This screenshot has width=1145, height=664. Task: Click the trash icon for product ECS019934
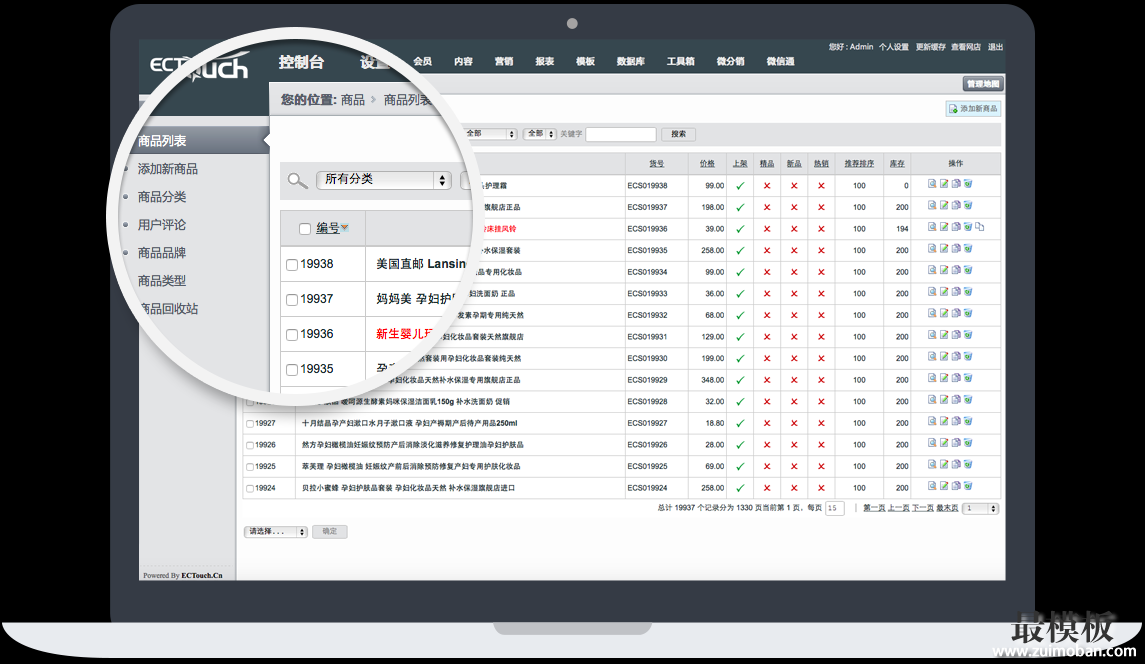tap(968, 271)
